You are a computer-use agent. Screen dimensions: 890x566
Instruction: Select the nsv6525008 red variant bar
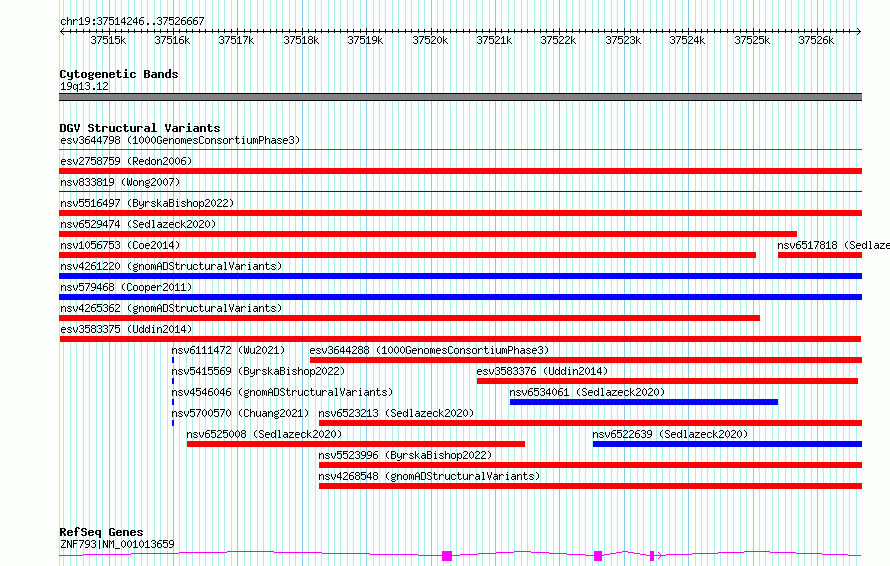click(x=356, y=444)
